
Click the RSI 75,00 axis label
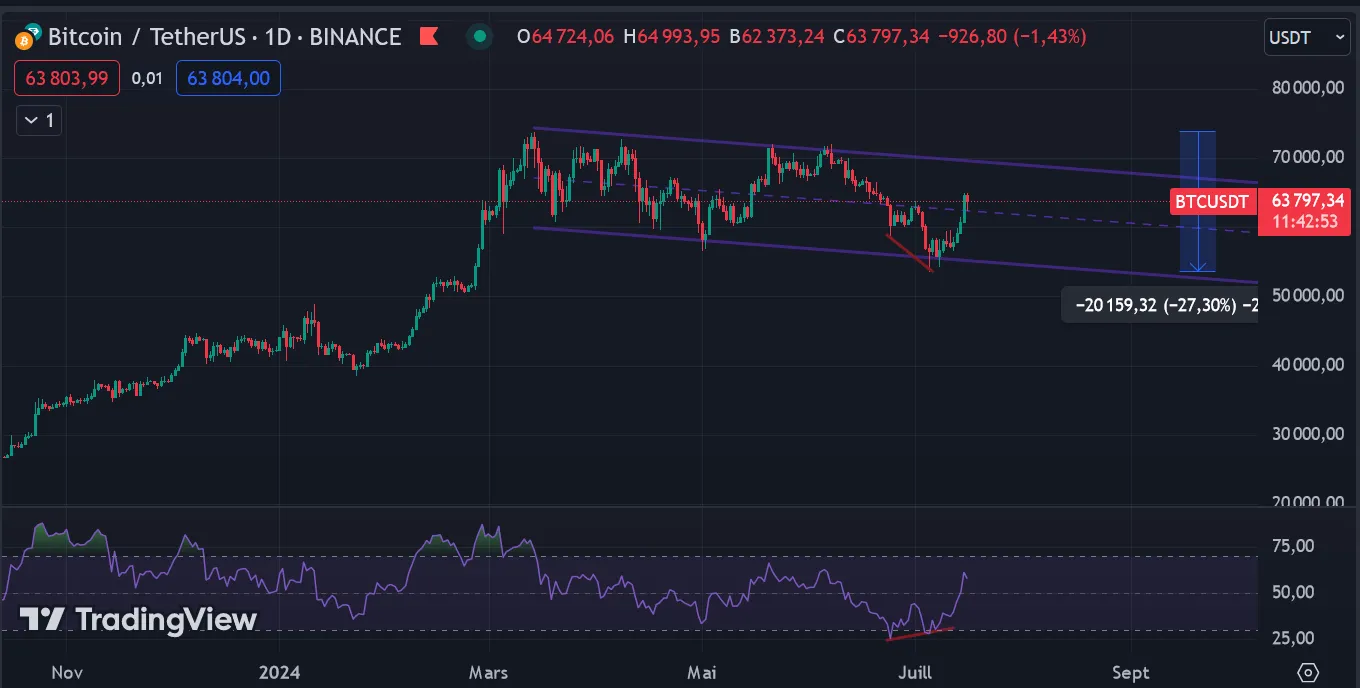click(1294, 546)
